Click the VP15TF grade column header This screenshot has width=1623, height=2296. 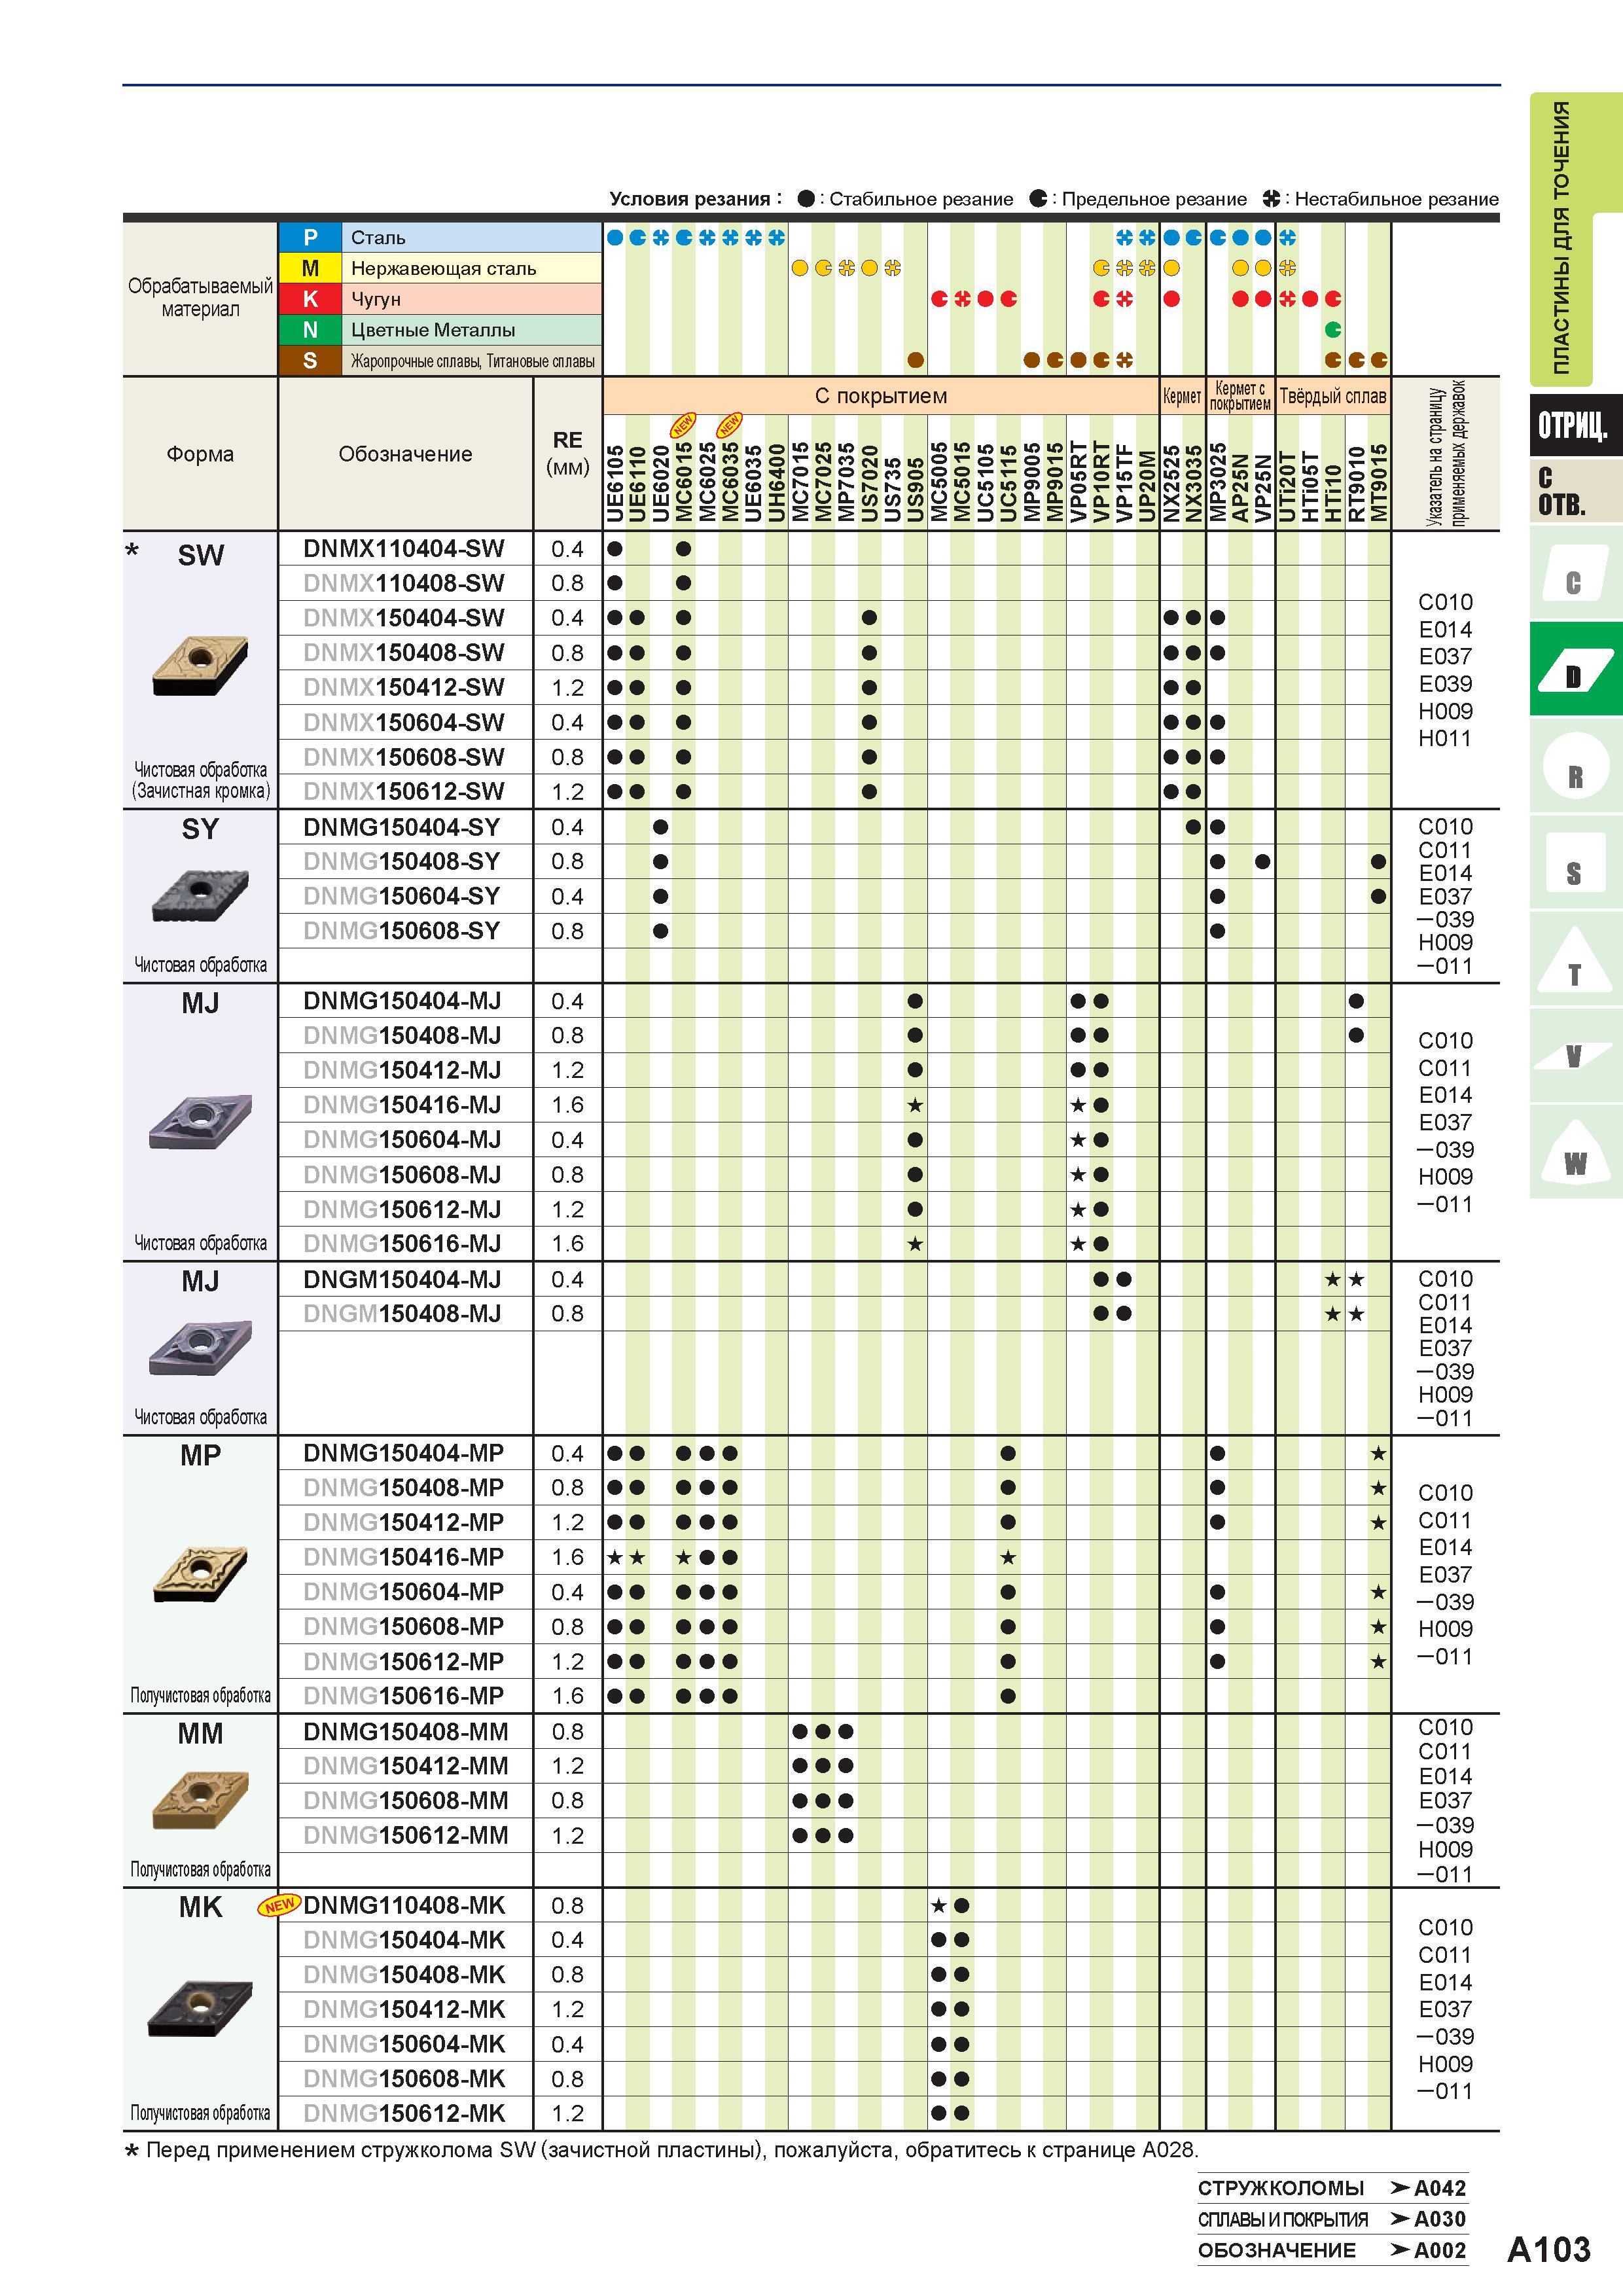click(x=1124, y=484)
